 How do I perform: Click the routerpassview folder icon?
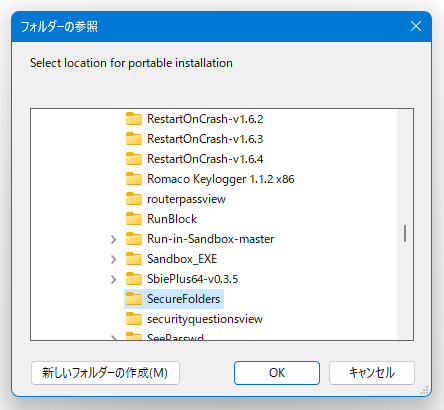click(134, 199)
